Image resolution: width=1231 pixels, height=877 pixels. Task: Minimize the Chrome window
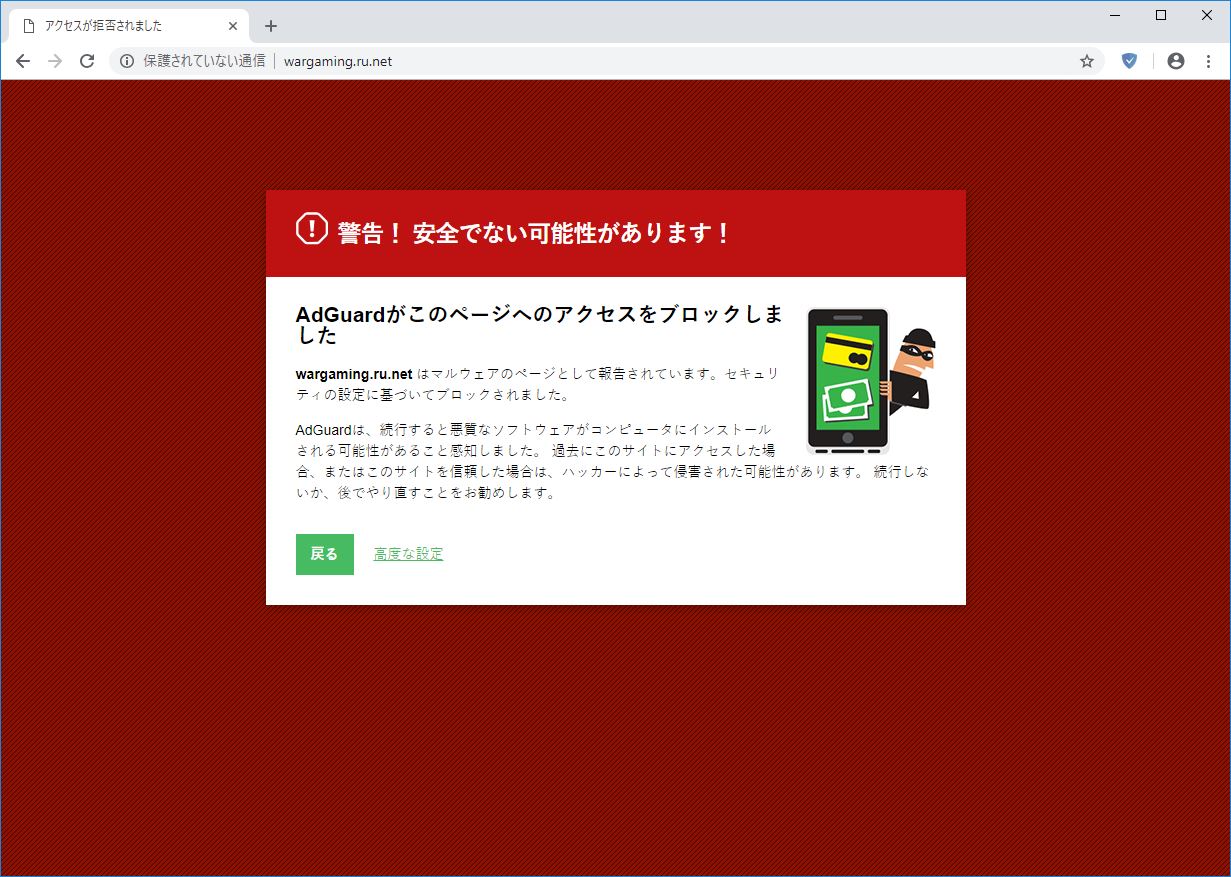click(1115, 15)
